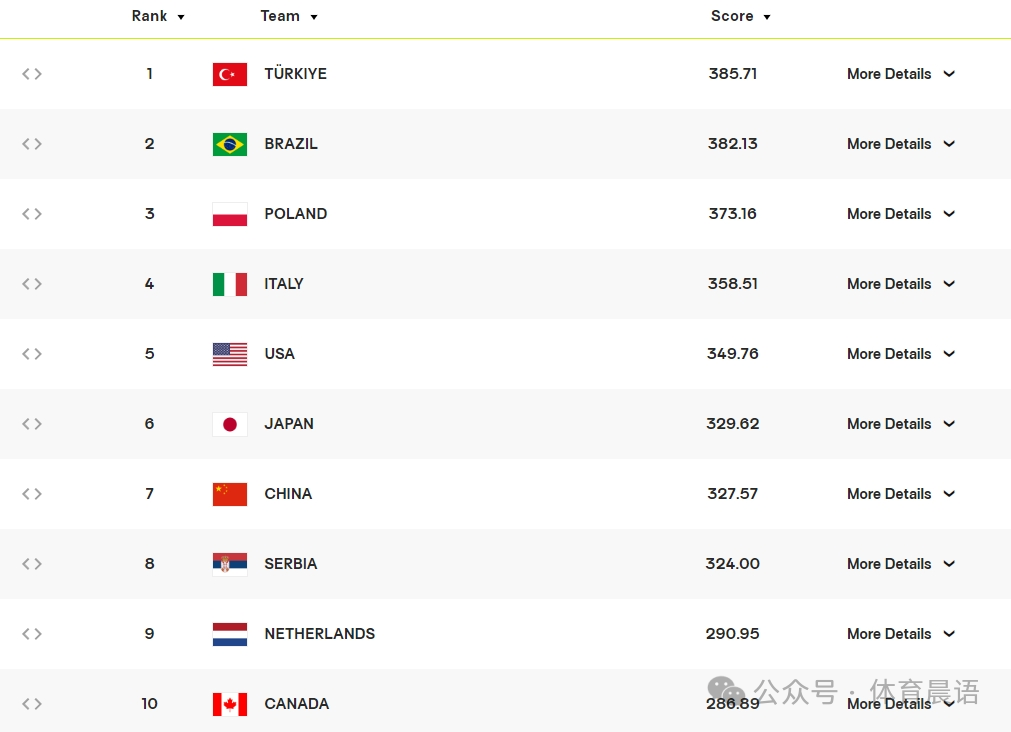Viewport: 1011px width, 732px height.
Task: Open the CANADA team name link
Action: [296, 704]
